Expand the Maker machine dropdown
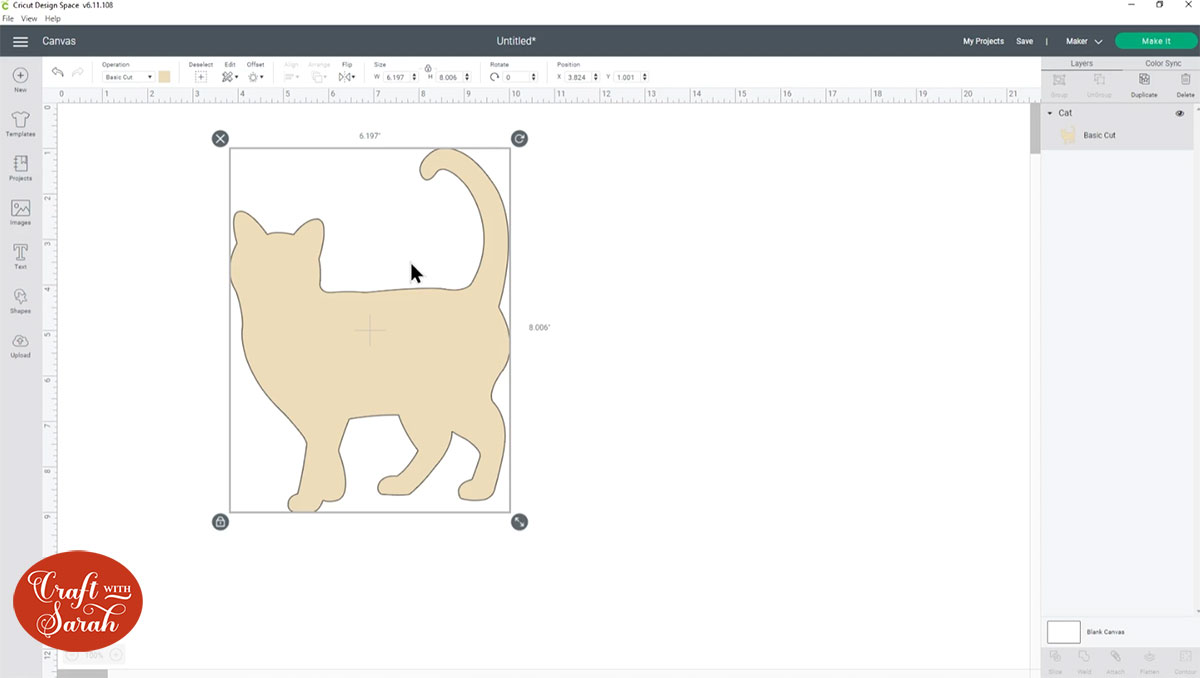 [1084, 41]
